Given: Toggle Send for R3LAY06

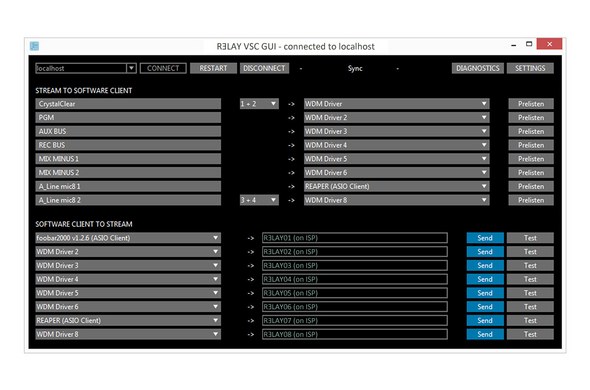Looking at the screenshot, I should [485, 307].
